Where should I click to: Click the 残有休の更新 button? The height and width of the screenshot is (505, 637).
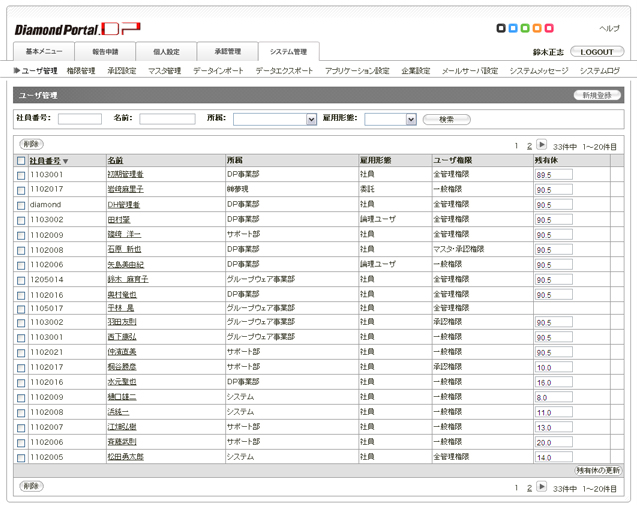(598, 470)
